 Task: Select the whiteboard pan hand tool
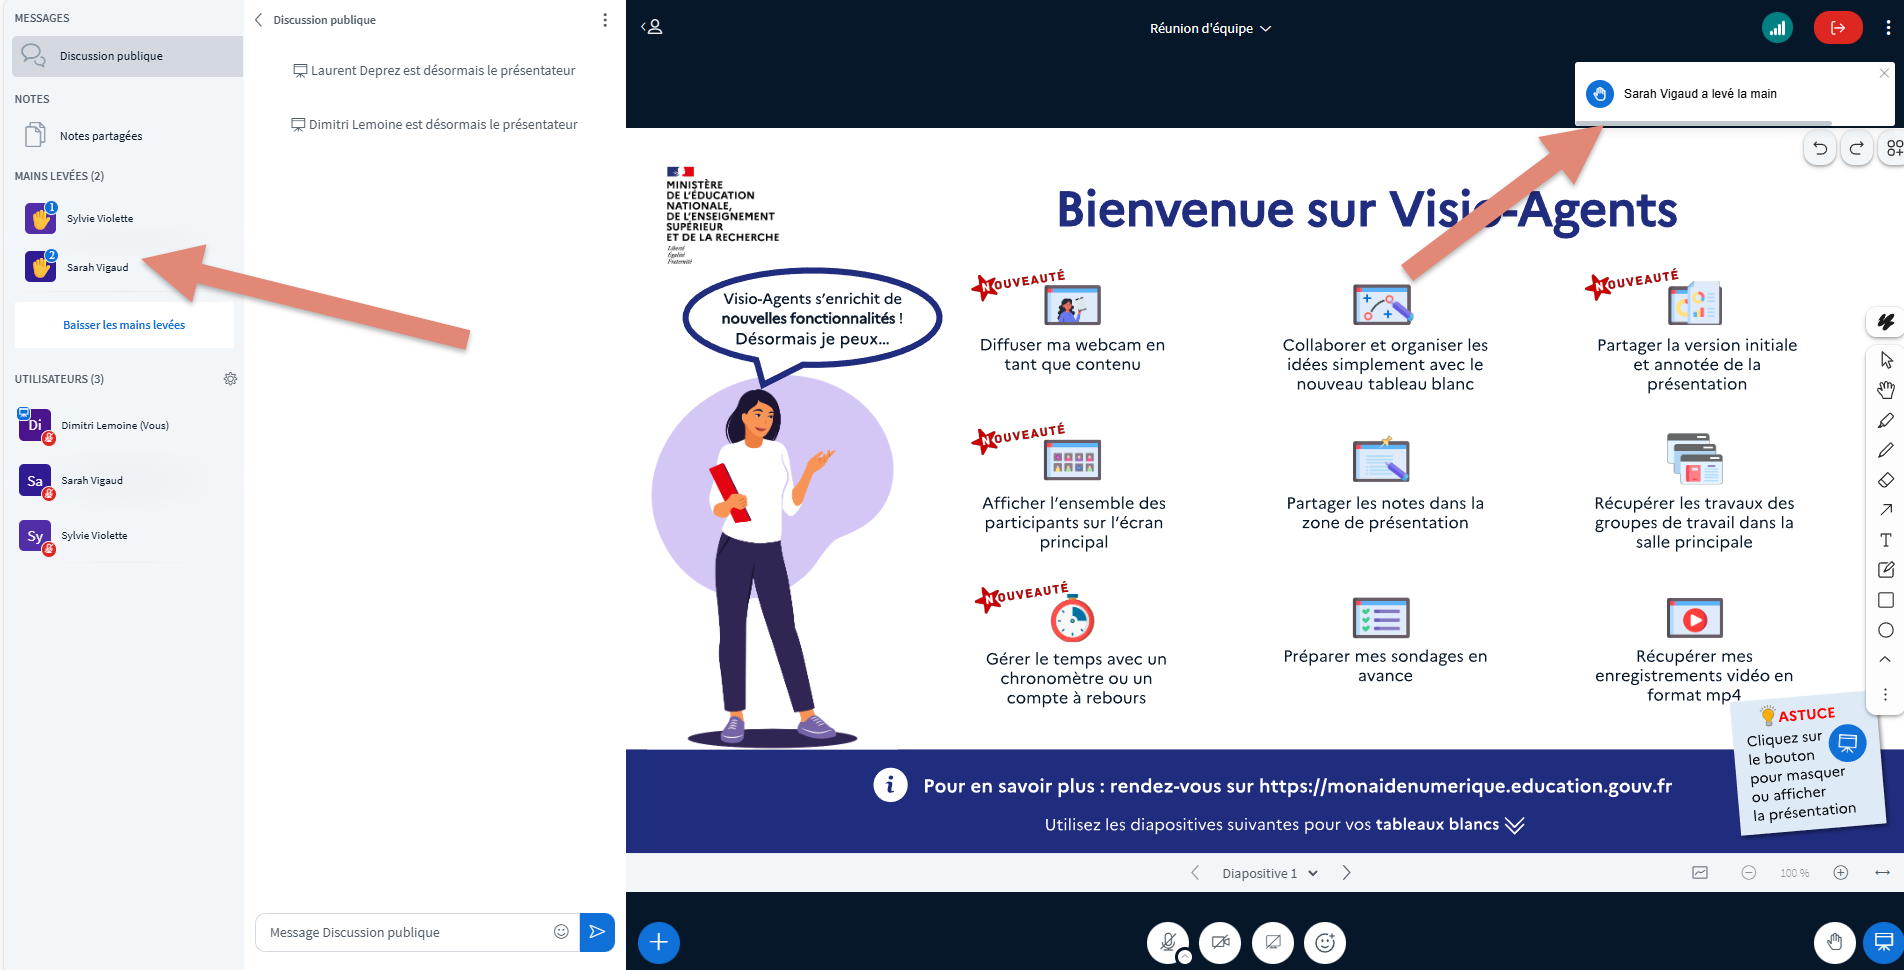click(1886, 390)
